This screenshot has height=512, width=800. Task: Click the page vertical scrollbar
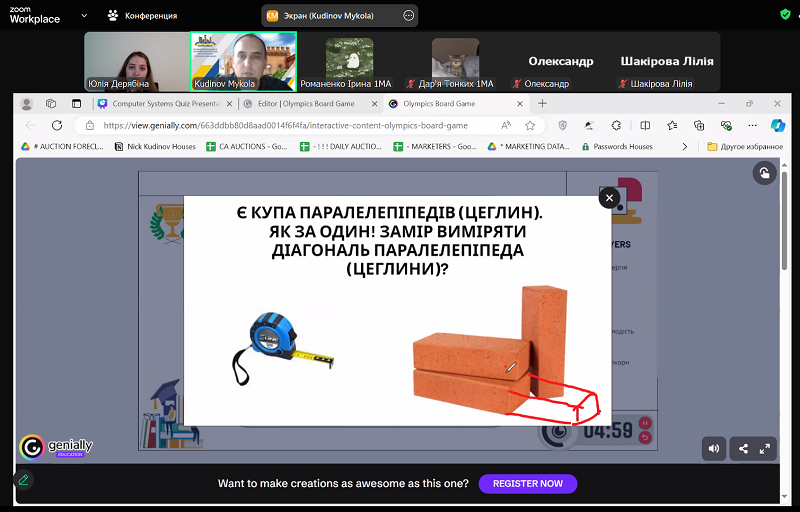coord(784,219)
